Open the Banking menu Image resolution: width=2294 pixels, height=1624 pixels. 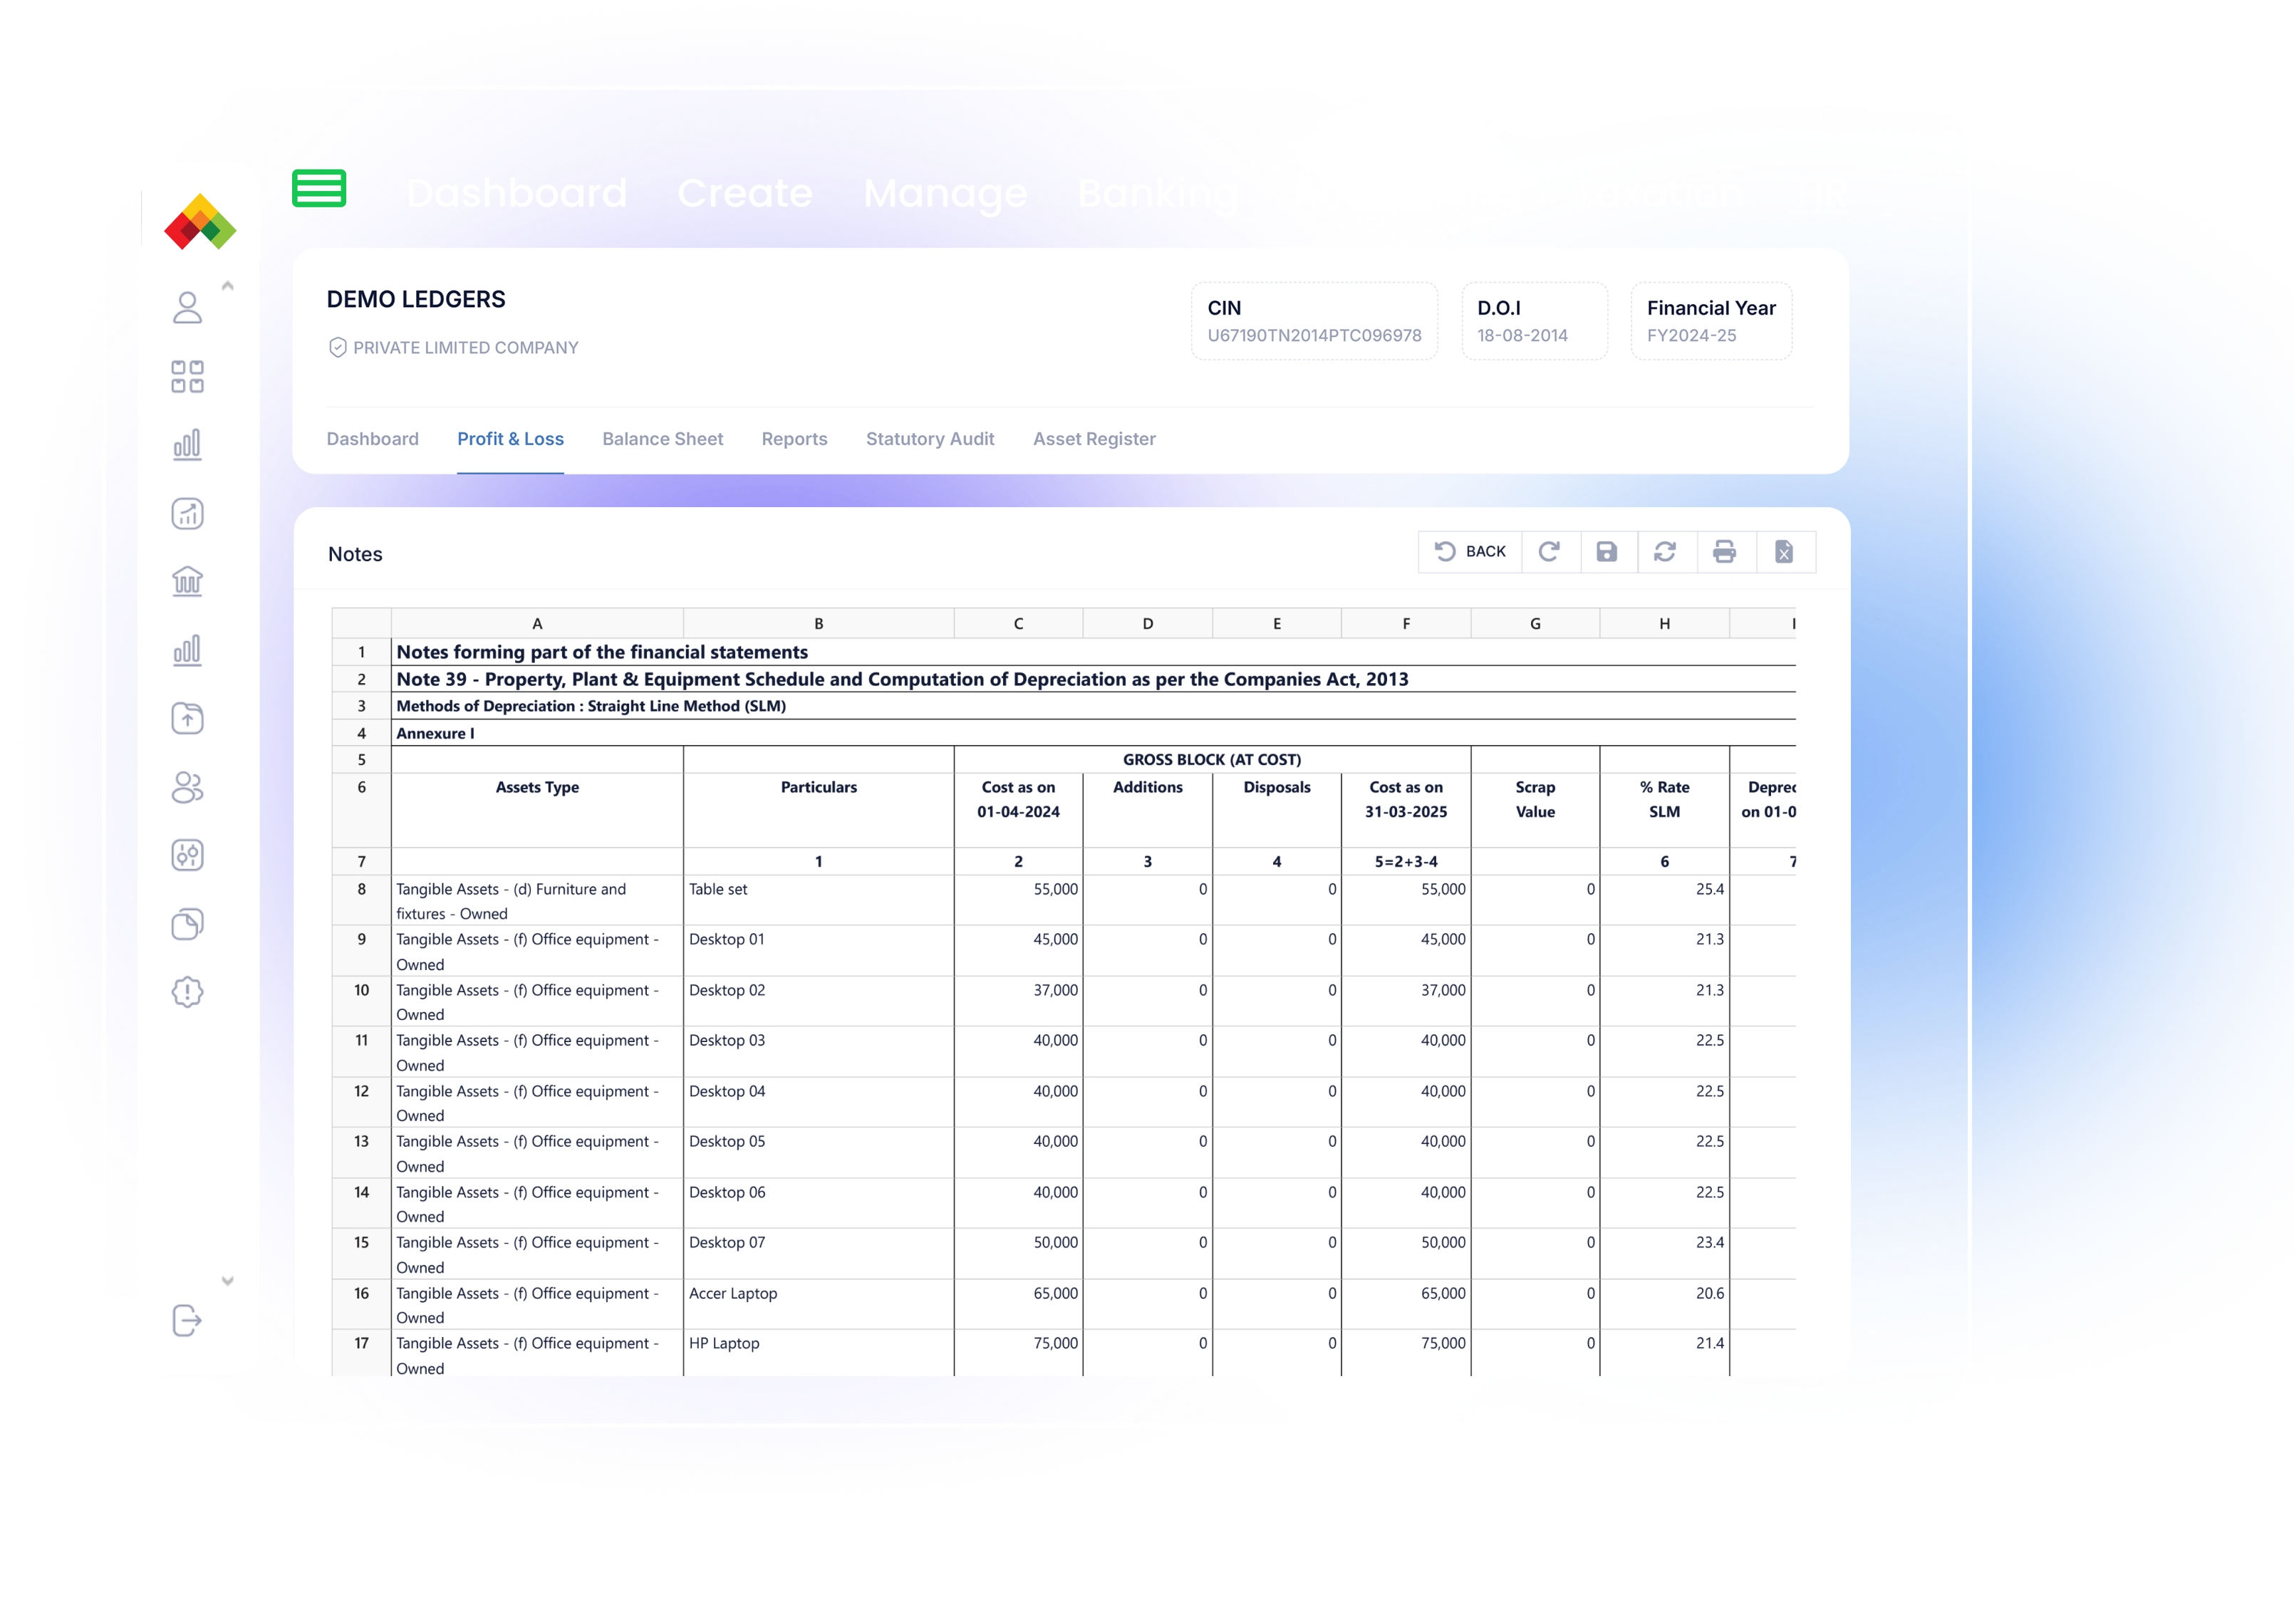coord(1157,193)
